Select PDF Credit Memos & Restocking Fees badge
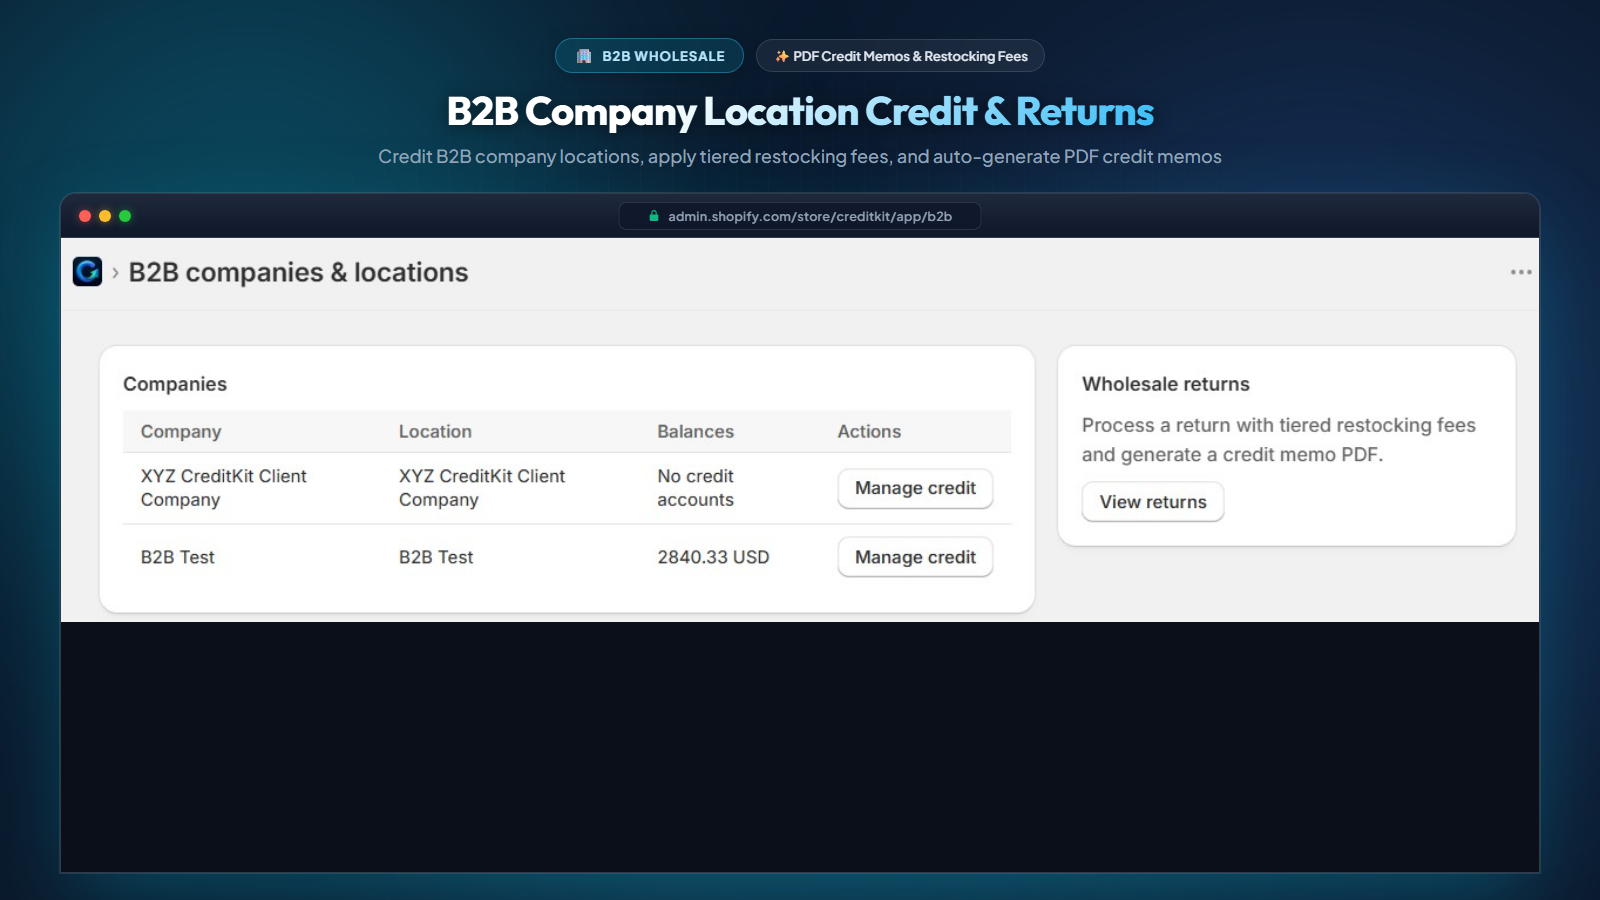This screenshot has width=1600, height=900. [900, 56]
